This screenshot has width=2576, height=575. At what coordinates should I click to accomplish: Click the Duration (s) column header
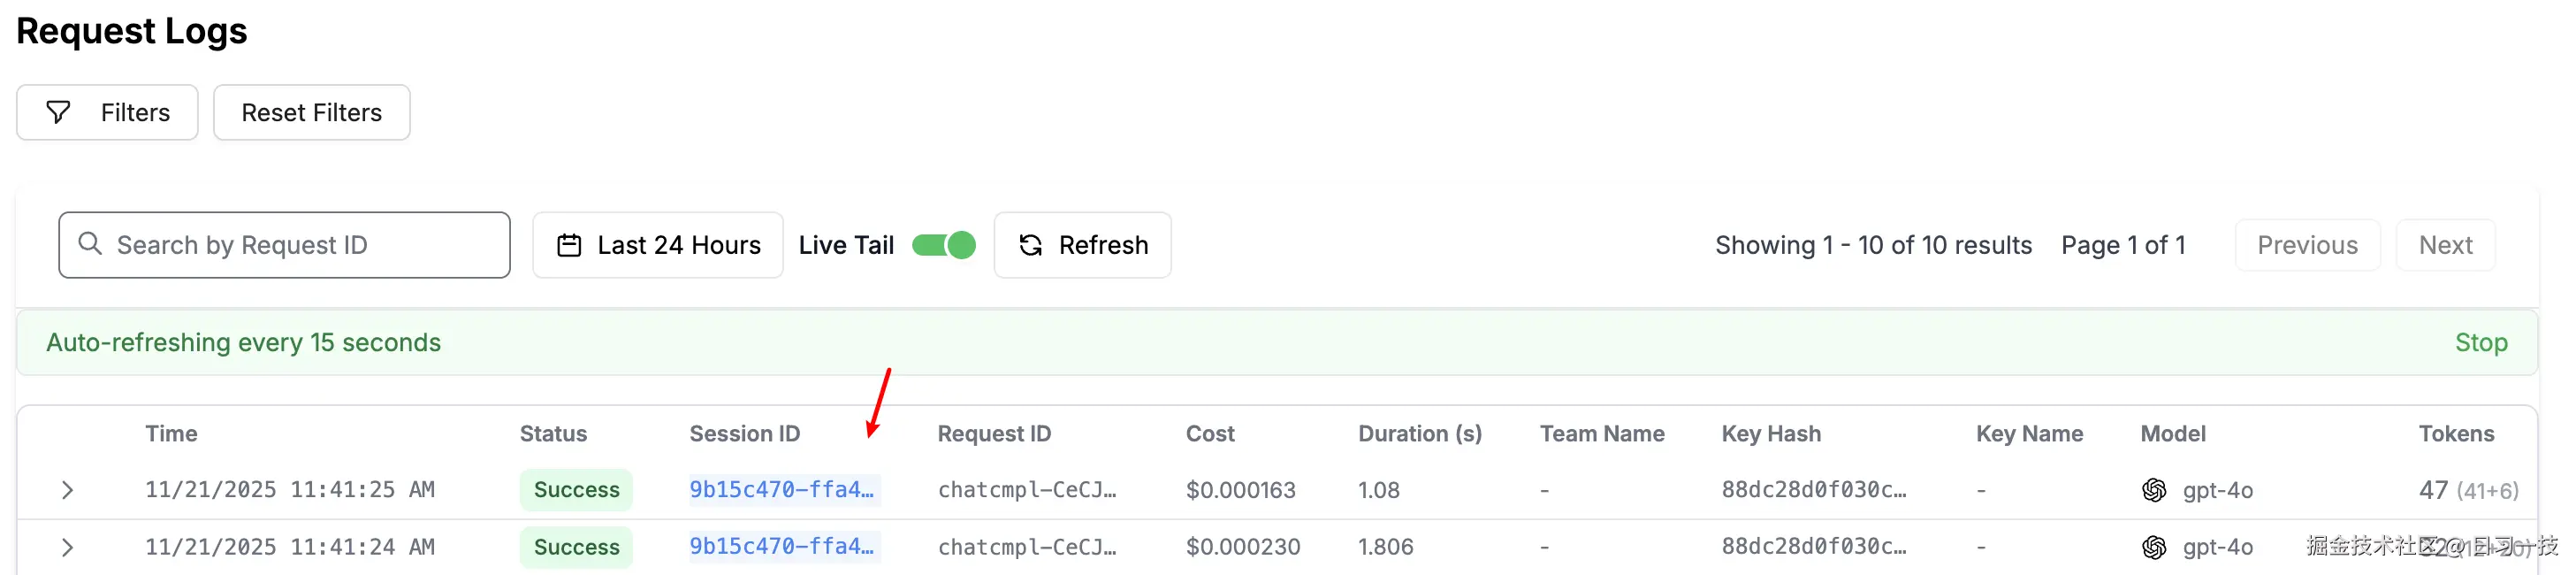[x=1419, y=433]
